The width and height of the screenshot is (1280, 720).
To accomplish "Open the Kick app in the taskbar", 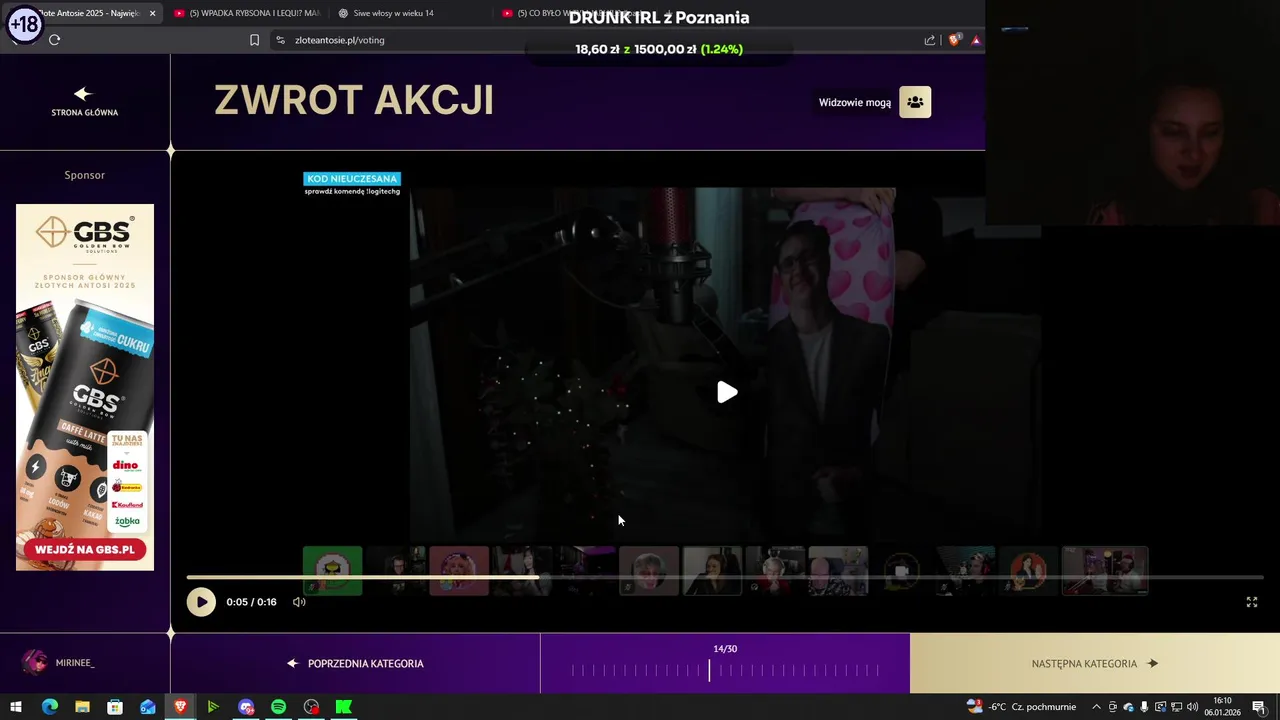I will (344, 707).
